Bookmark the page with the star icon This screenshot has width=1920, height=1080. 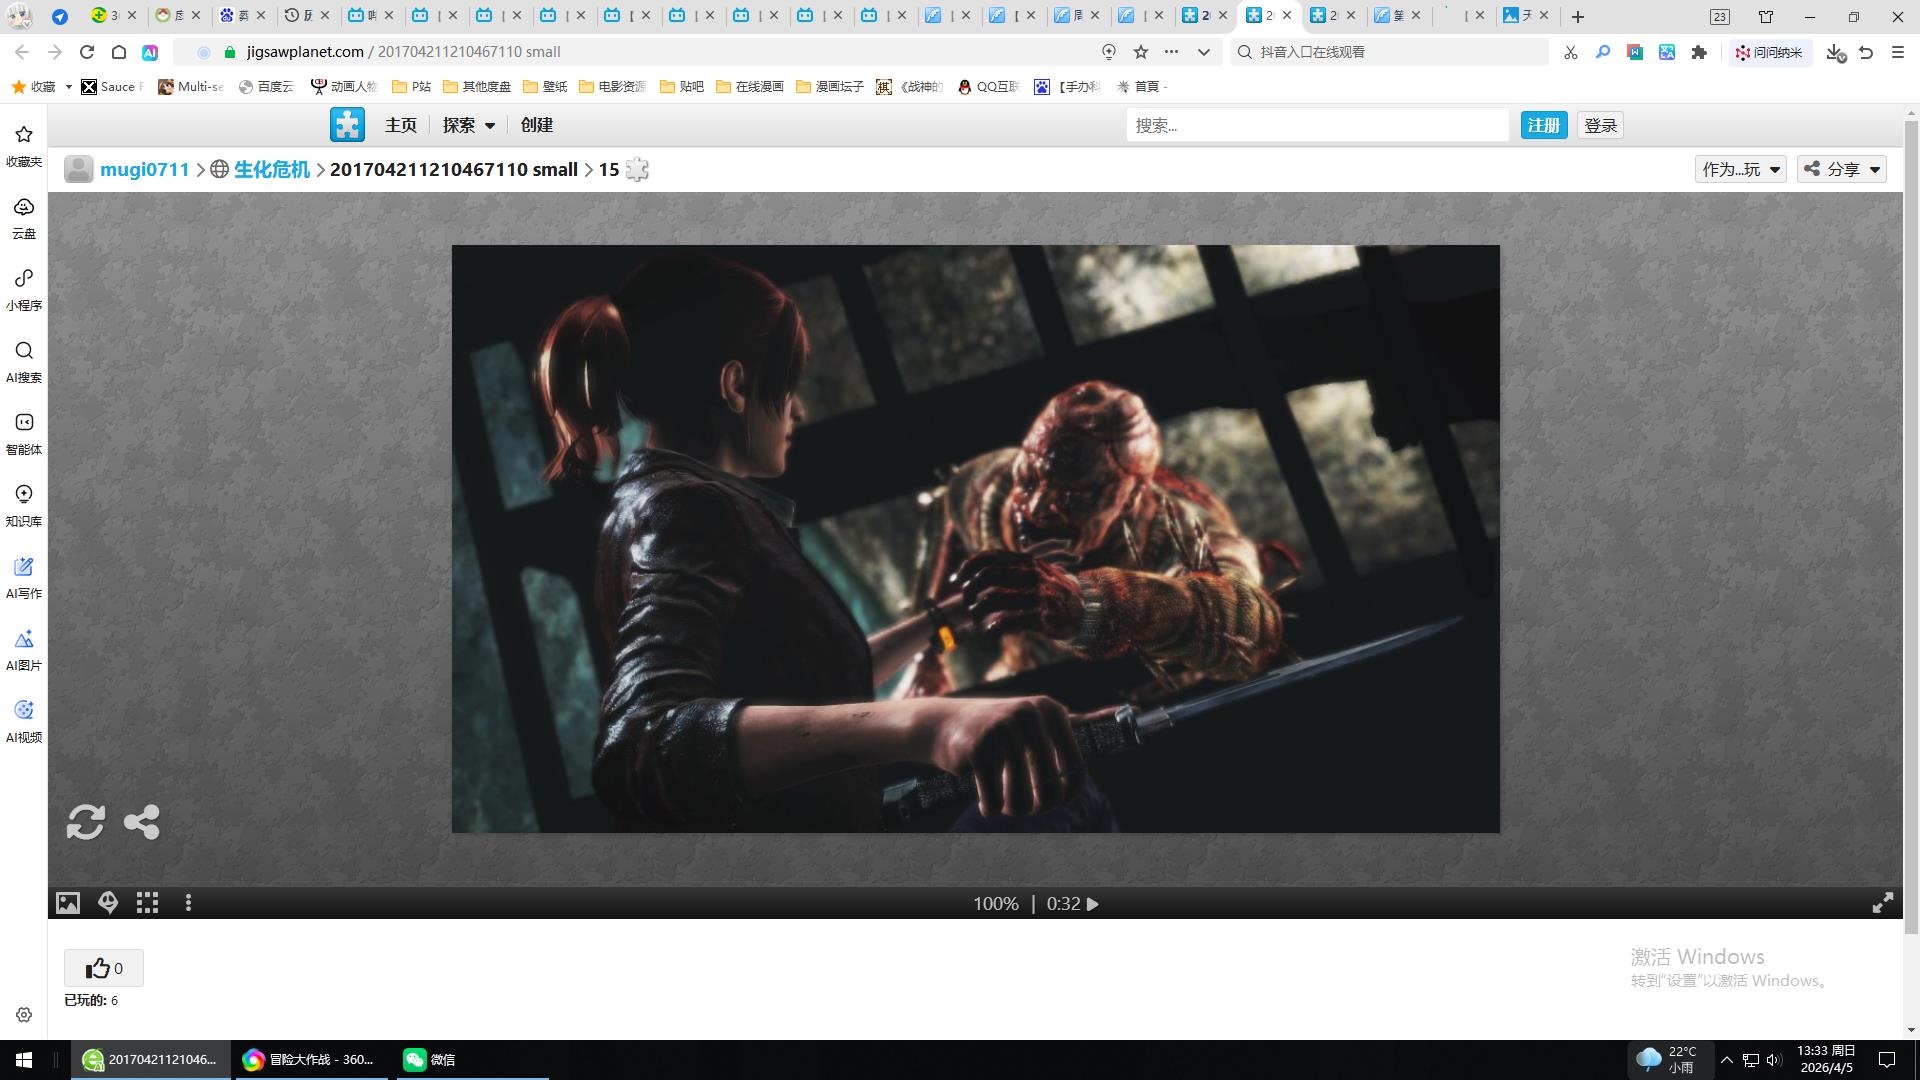coord(1140,52)
